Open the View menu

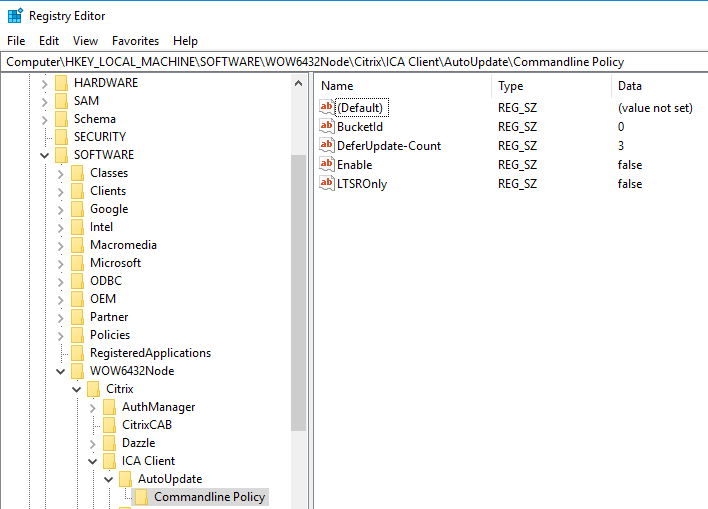tap(85, 41)
